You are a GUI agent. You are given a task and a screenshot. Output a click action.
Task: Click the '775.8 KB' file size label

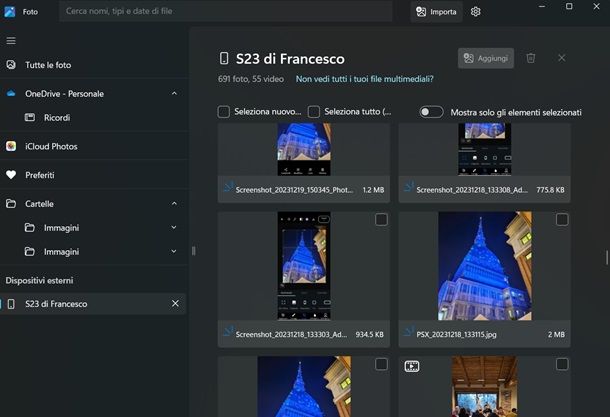[x=550, y=190]
